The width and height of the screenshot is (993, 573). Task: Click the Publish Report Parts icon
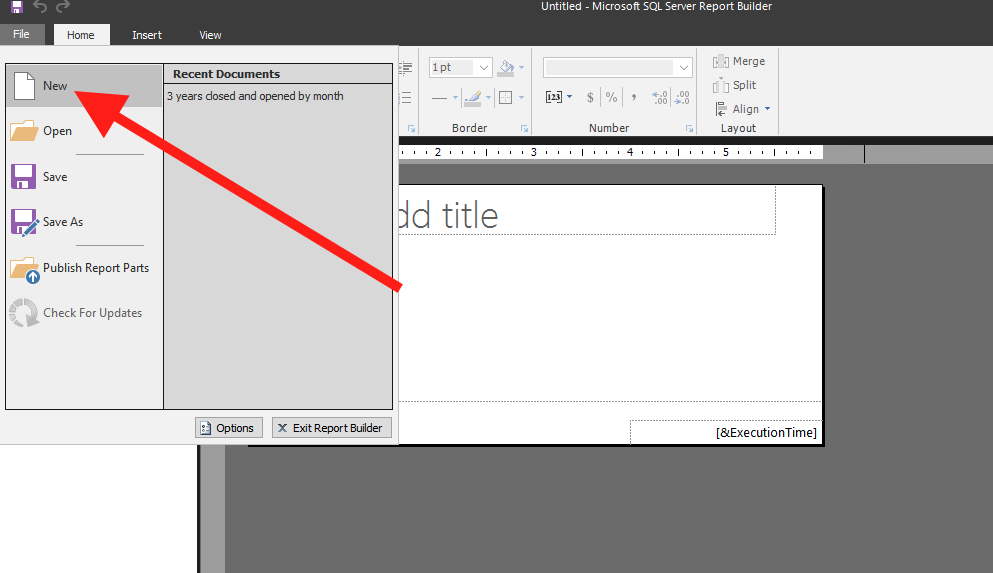tap(24, 269)
